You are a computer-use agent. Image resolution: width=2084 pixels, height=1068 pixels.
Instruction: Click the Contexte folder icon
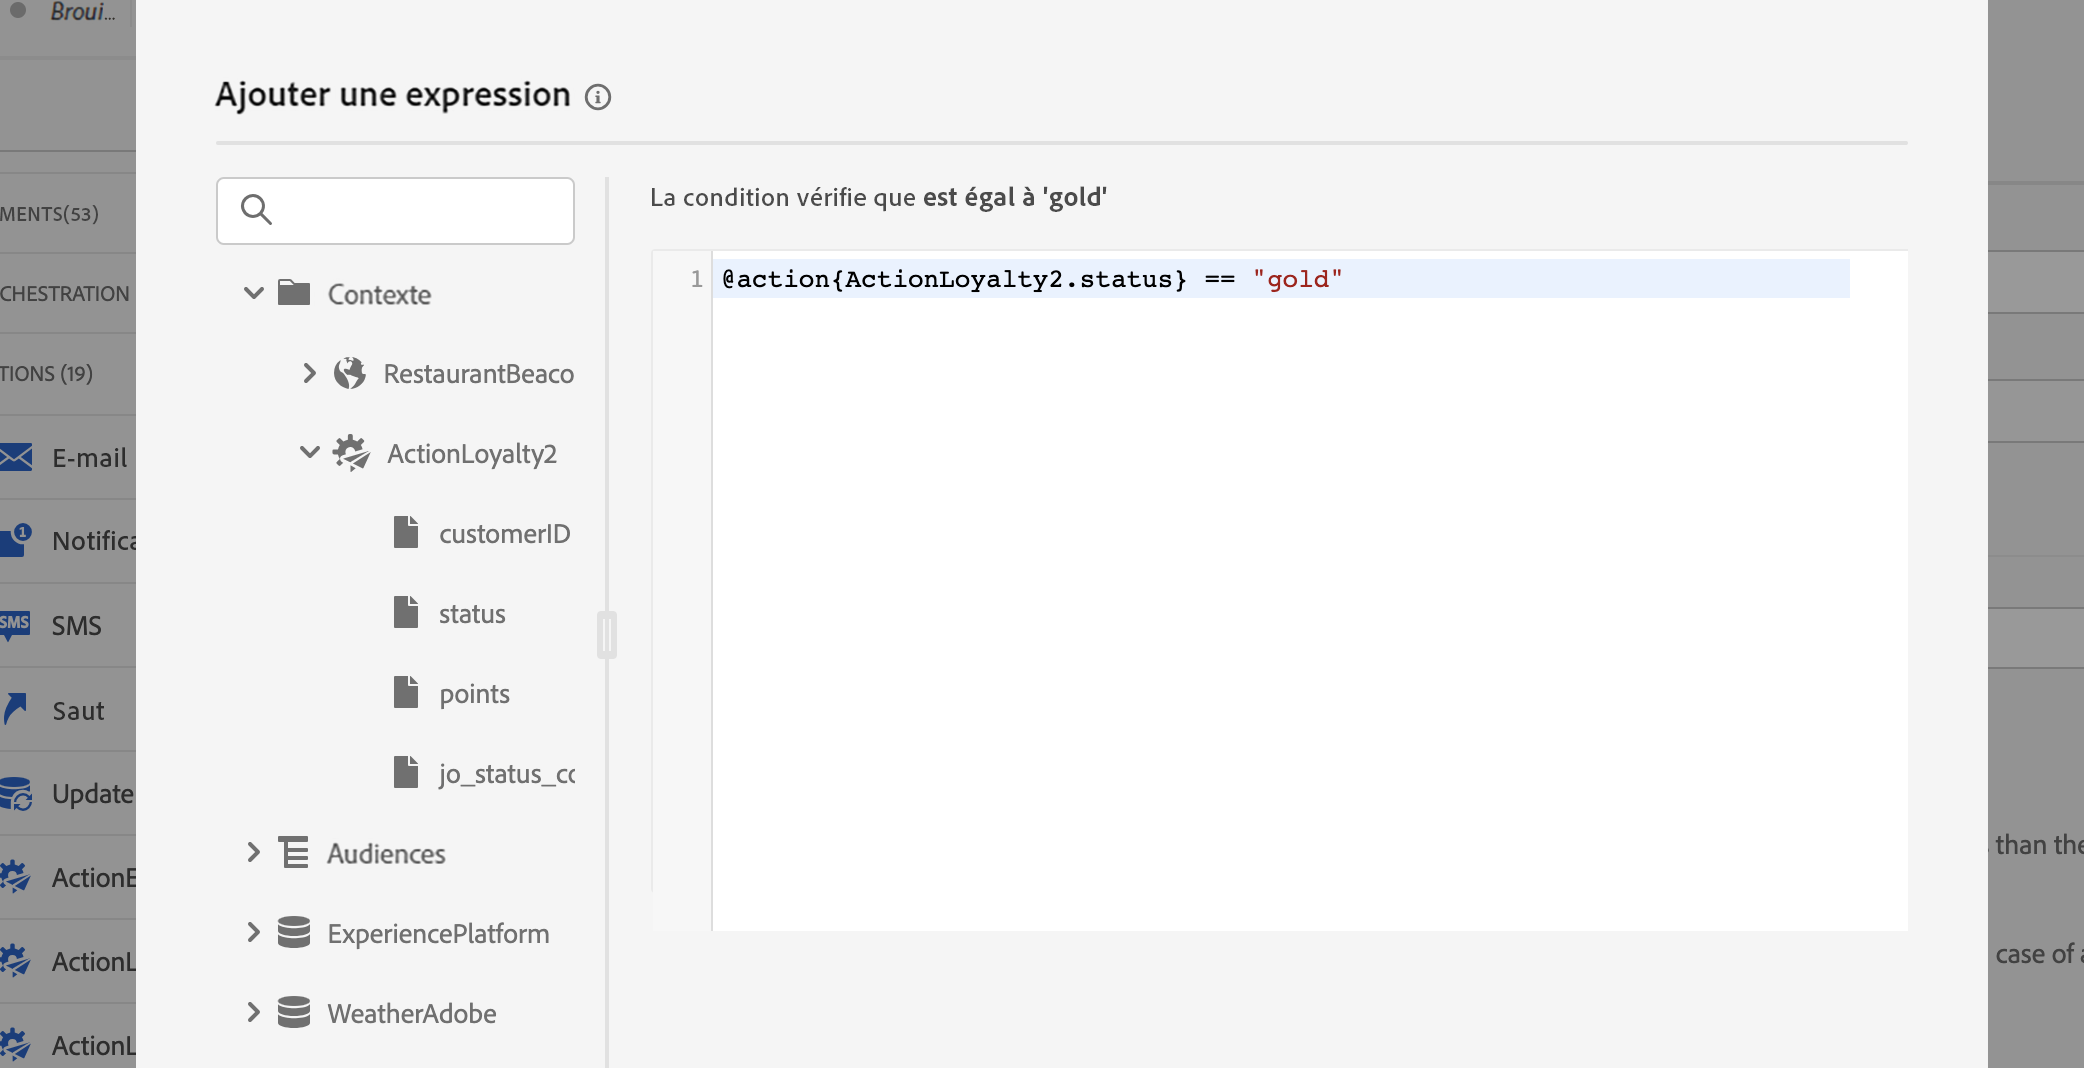[294, 293]
